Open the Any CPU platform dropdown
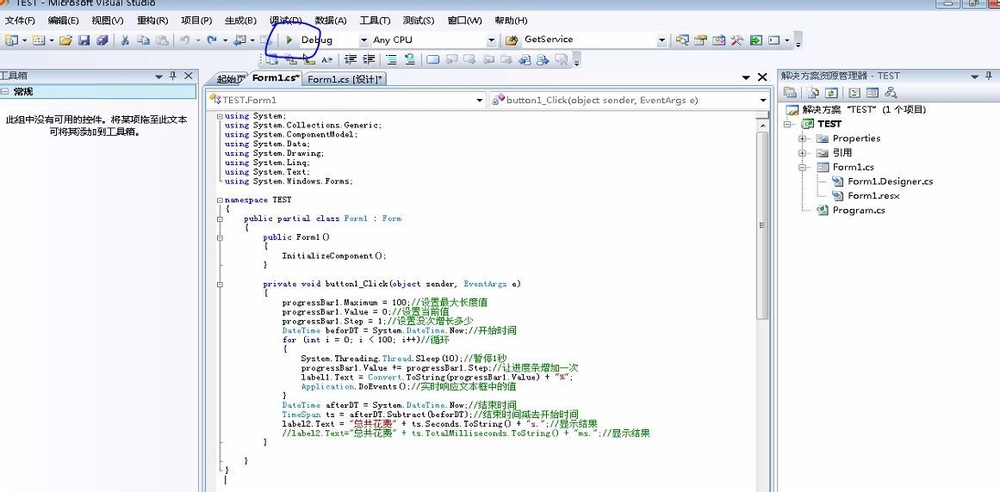 [491, 40]
